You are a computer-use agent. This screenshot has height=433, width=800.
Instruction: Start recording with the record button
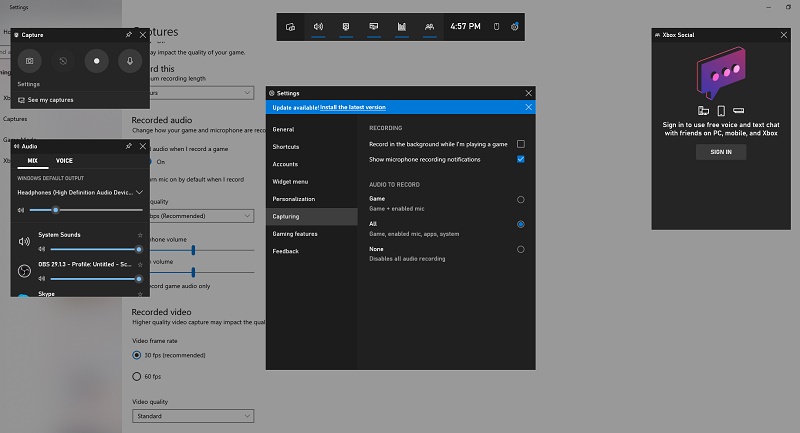click(96, 61)
